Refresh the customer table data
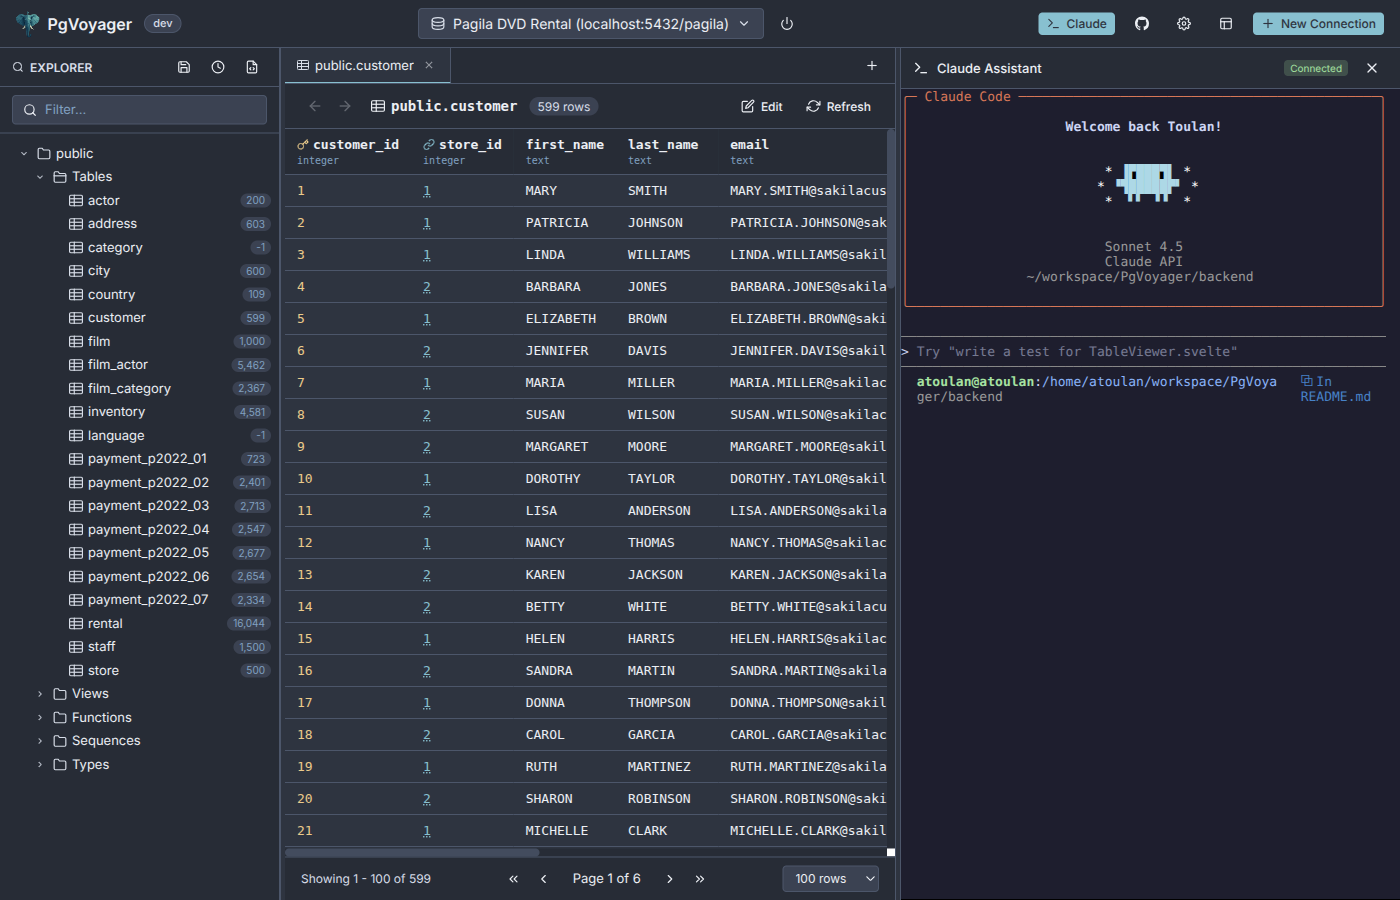The height and width of the screenshot is (900, 1400). pyautogui.click(x=838, y=106)
